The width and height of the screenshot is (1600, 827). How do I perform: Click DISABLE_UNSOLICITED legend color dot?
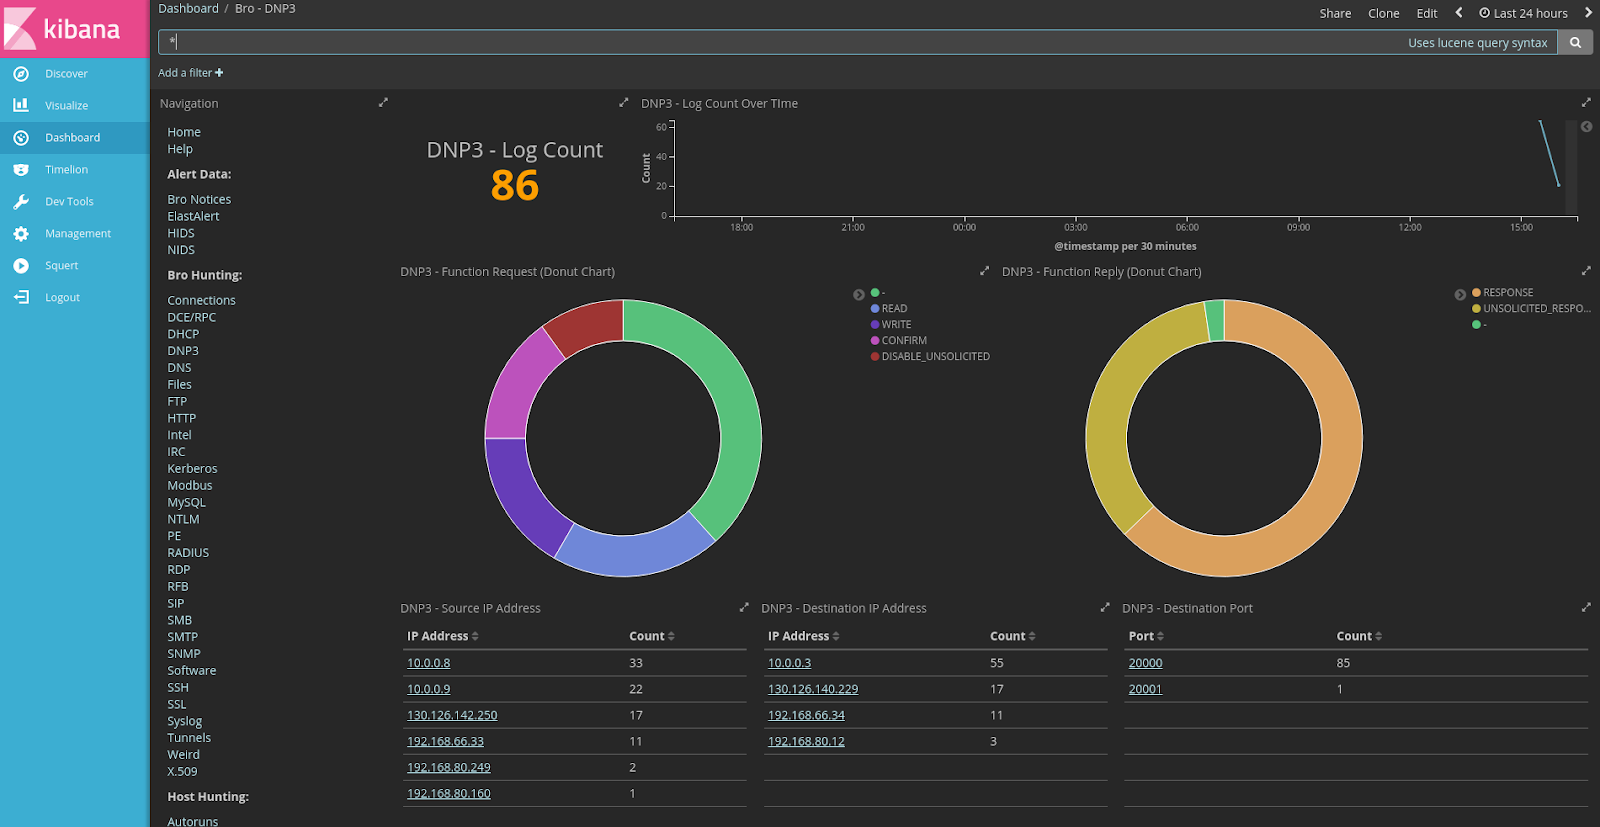click(x=875, y=357)
